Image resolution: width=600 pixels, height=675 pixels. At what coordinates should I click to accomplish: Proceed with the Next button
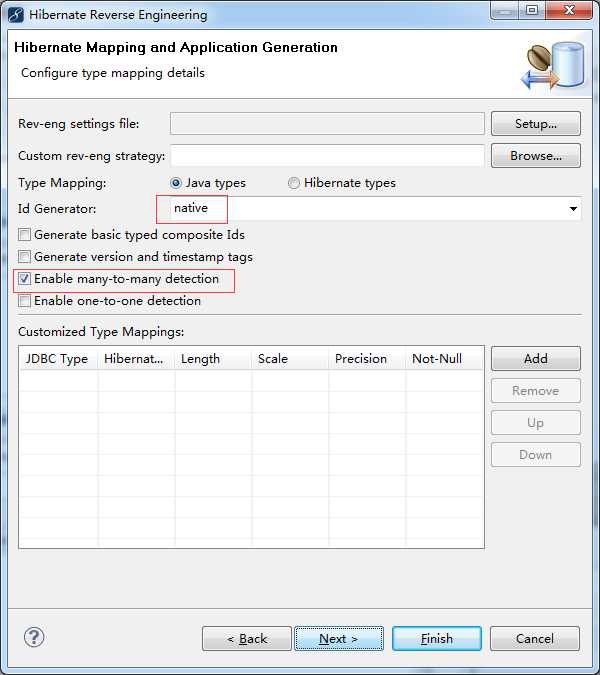click(x=339, y=638)
